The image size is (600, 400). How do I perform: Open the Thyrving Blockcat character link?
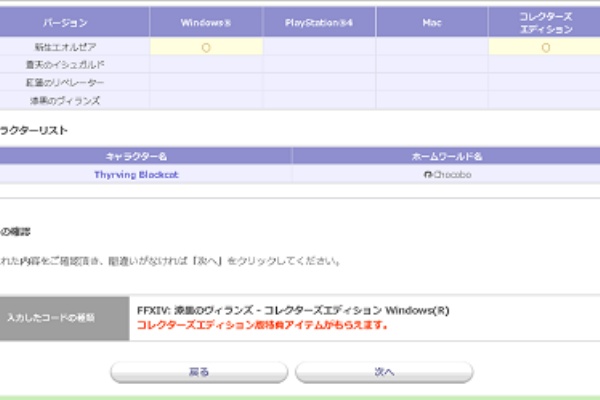click(x=136, y=175)
